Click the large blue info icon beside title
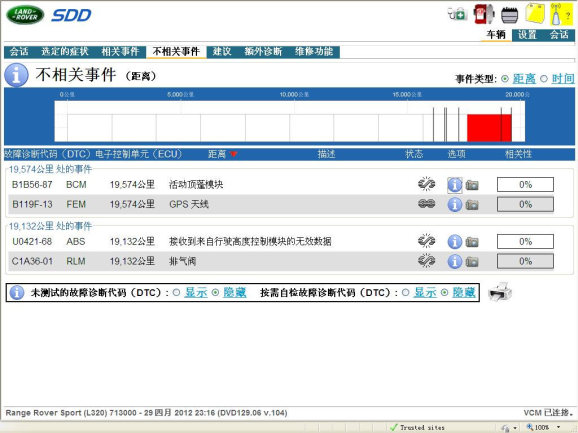Screen dimensions: 578x433 [16, 75]
